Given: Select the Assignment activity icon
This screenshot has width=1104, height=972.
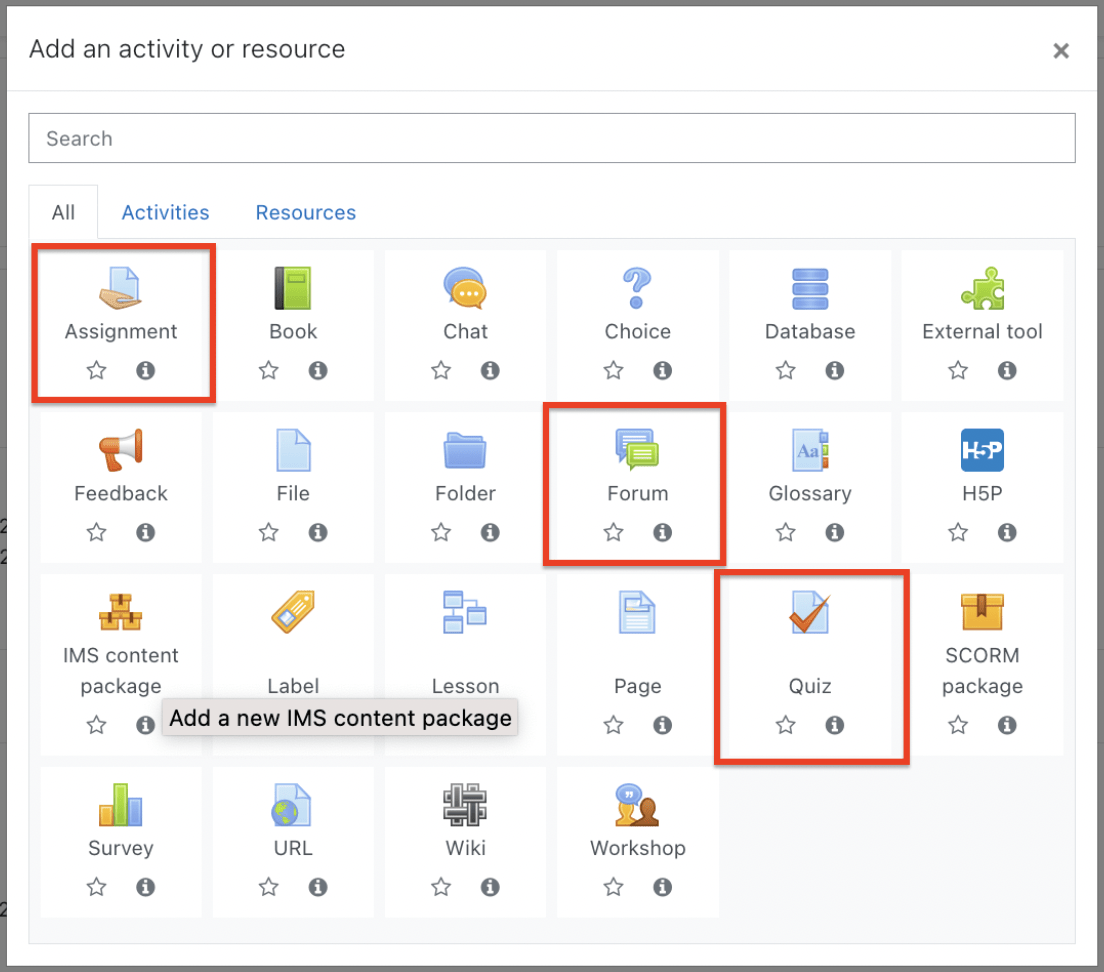Looking at the screenshot, I should coord(121,288).
